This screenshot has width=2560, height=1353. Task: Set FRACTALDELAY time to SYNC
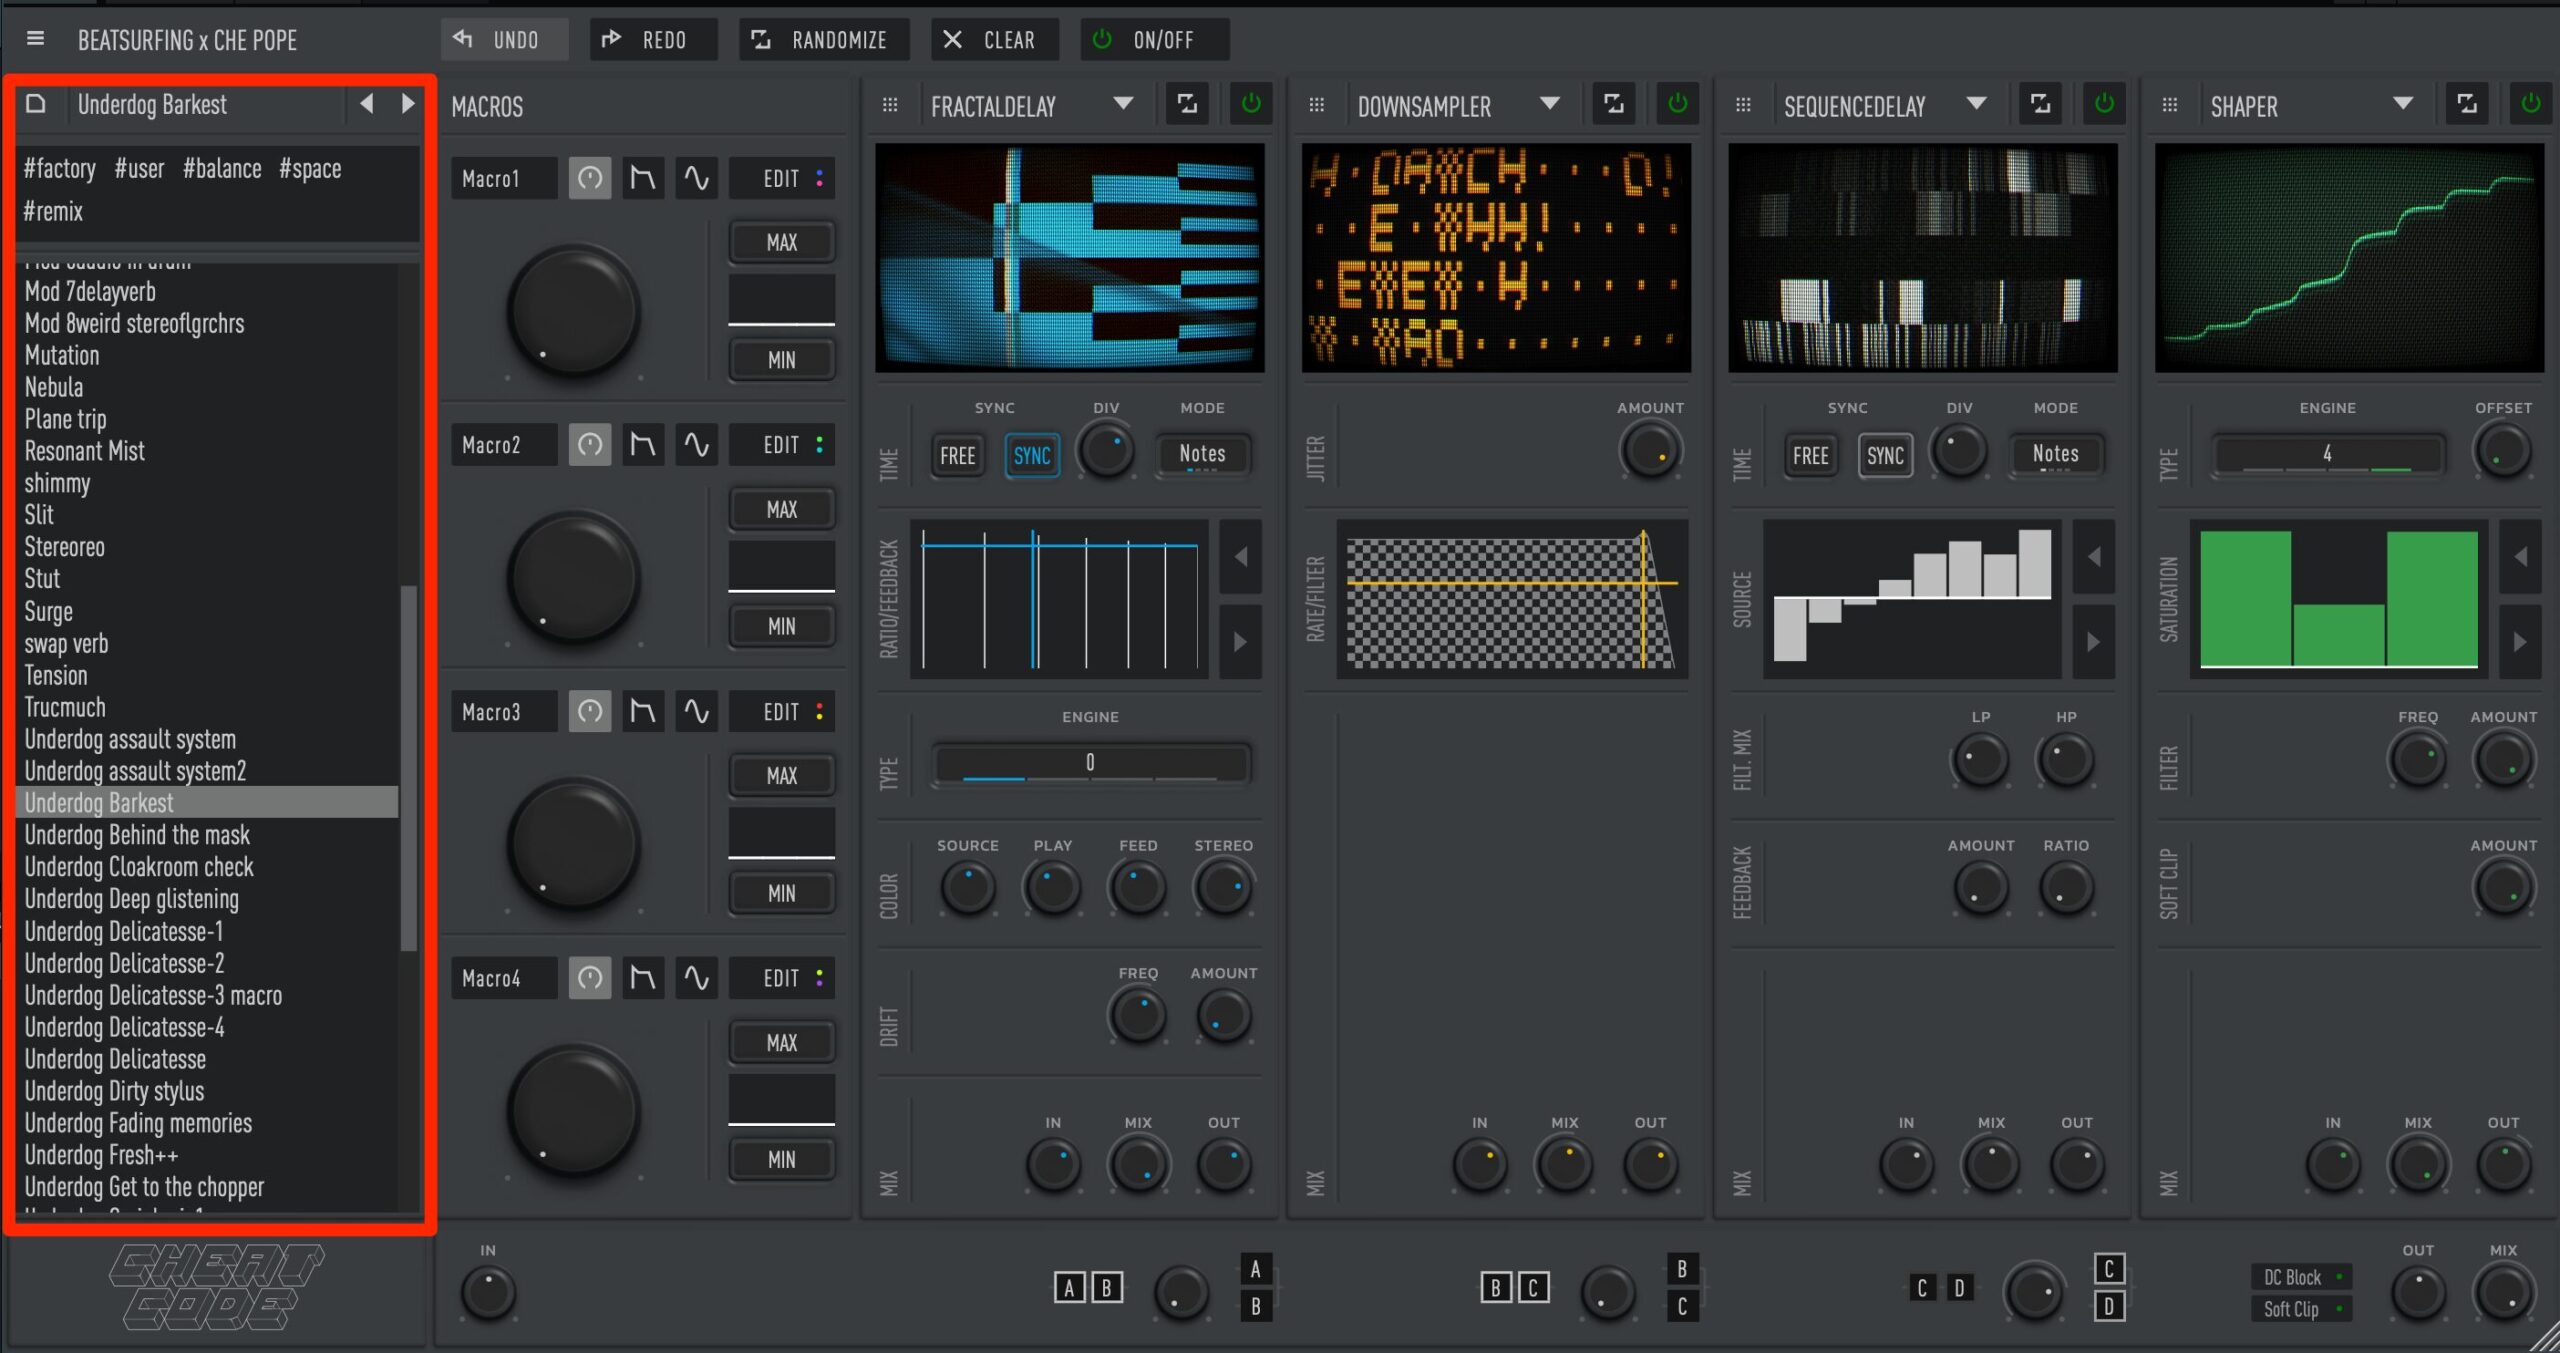click(1032, 456)
